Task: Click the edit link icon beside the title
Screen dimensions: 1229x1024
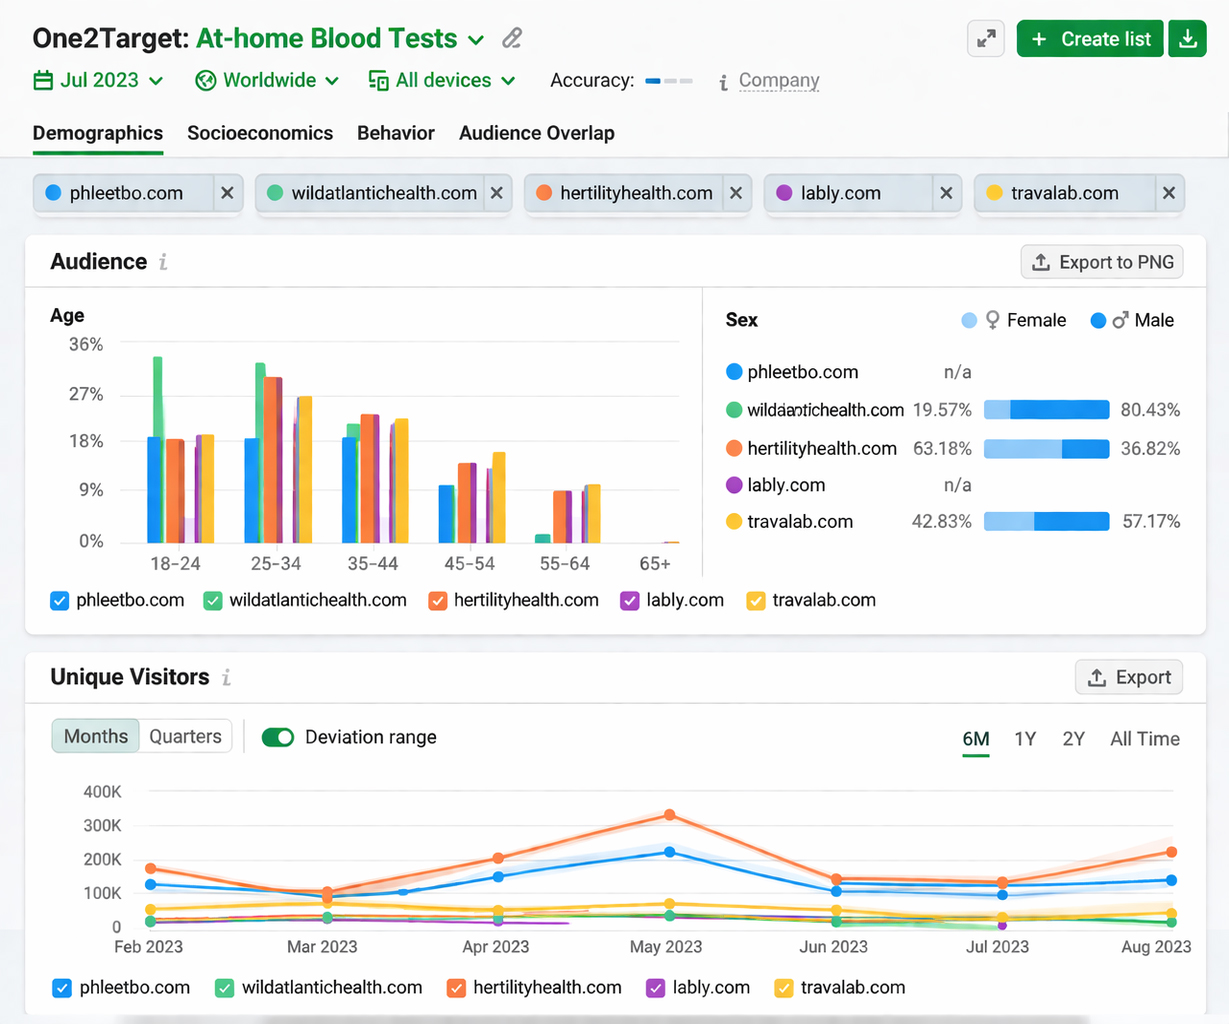Action: pos(512,38)
